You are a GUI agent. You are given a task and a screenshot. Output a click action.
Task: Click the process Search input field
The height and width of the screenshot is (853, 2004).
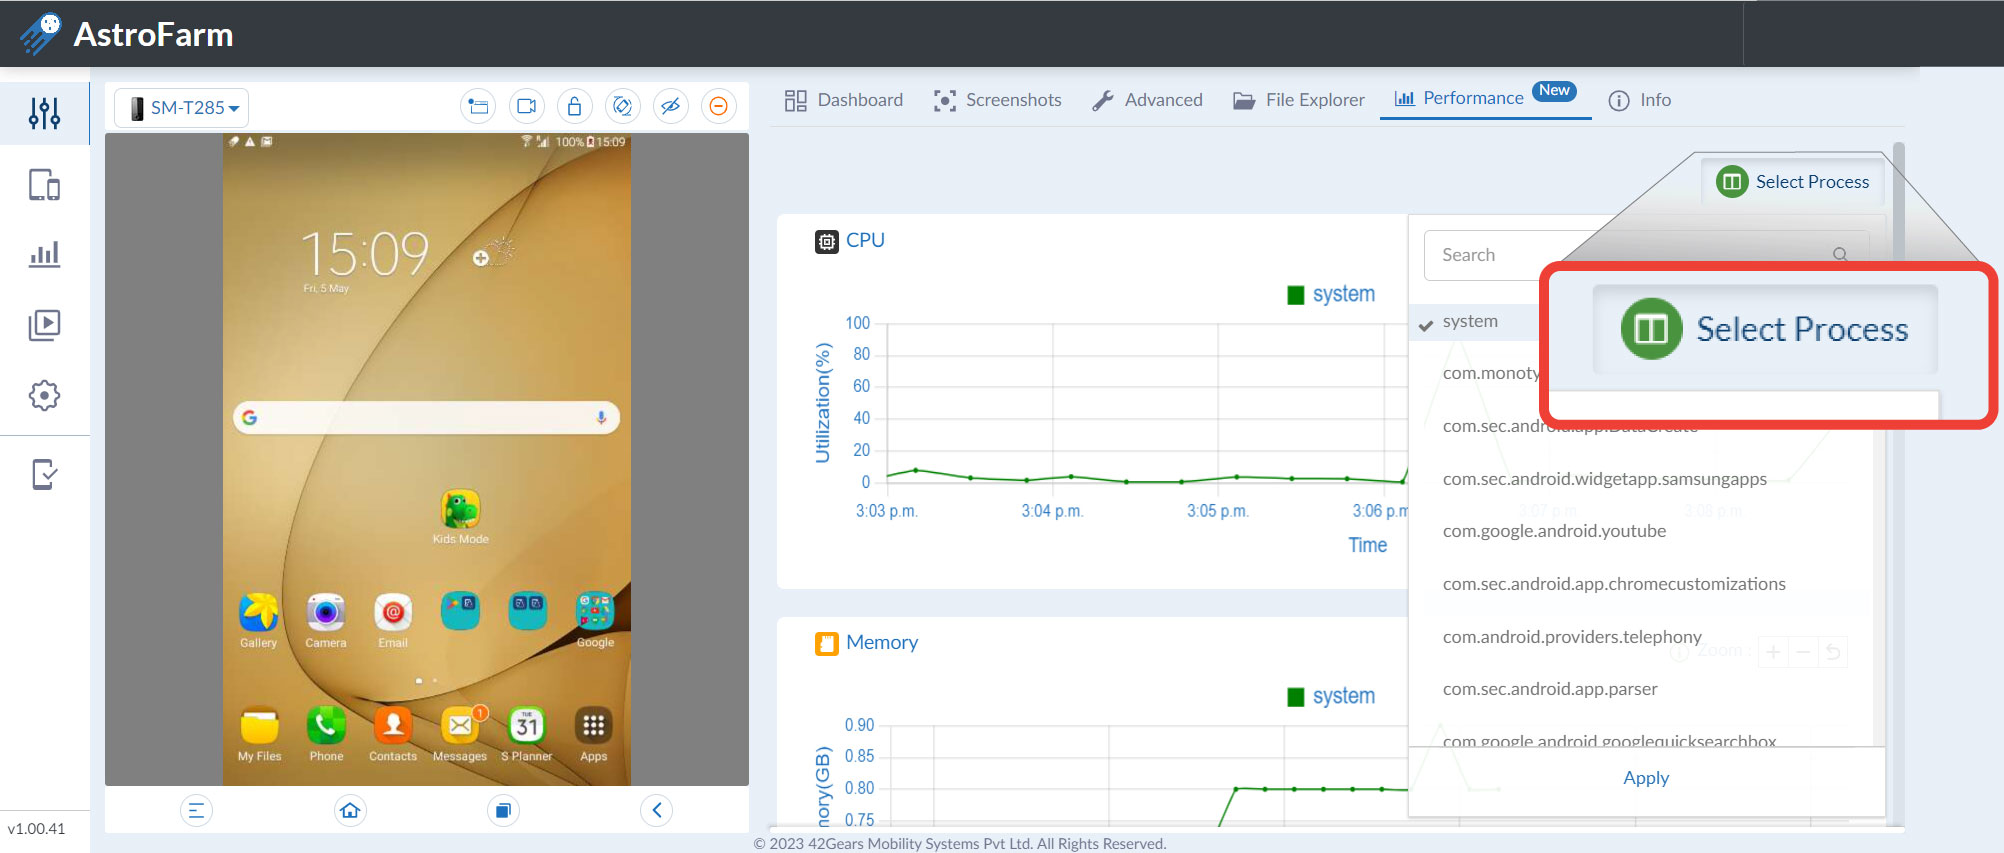(1646, 255)
